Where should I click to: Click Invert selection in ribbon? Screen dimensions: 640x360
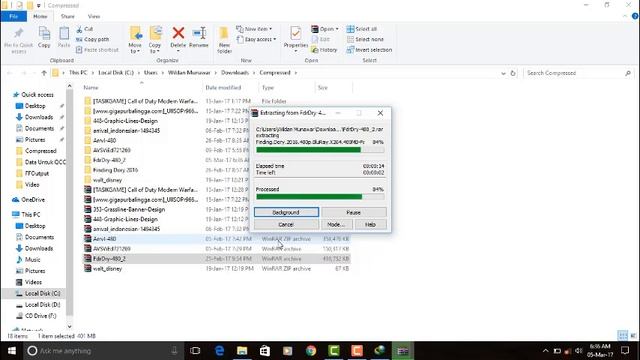click(369, 49)
